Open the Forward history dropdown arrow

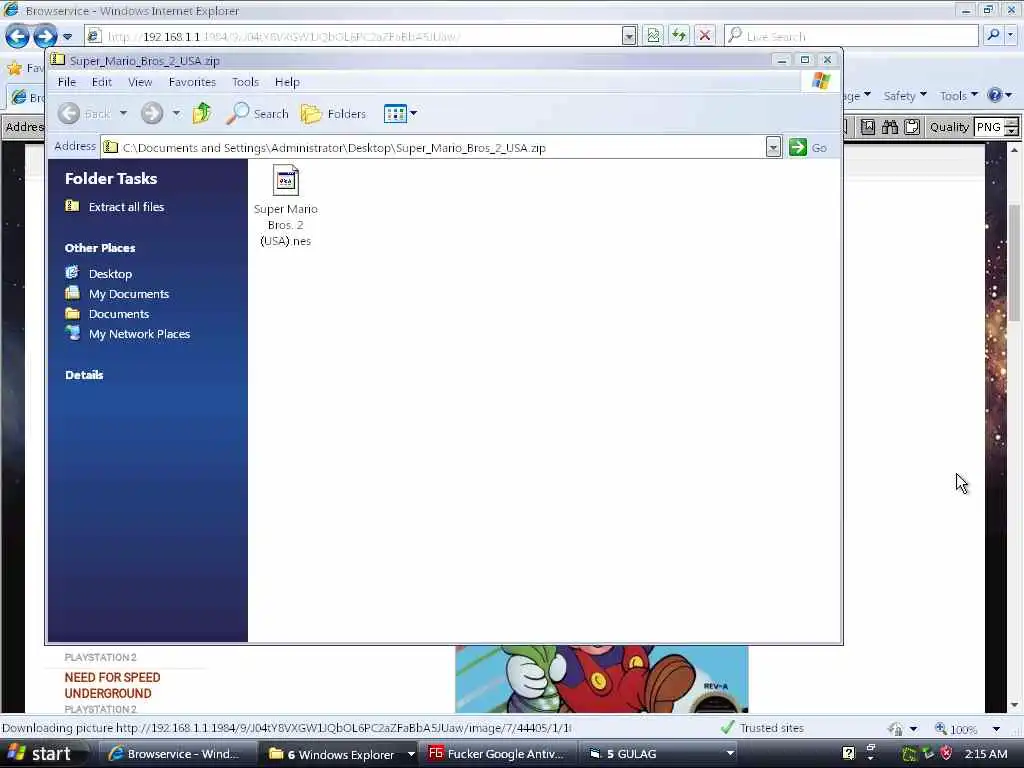[176, 114]
